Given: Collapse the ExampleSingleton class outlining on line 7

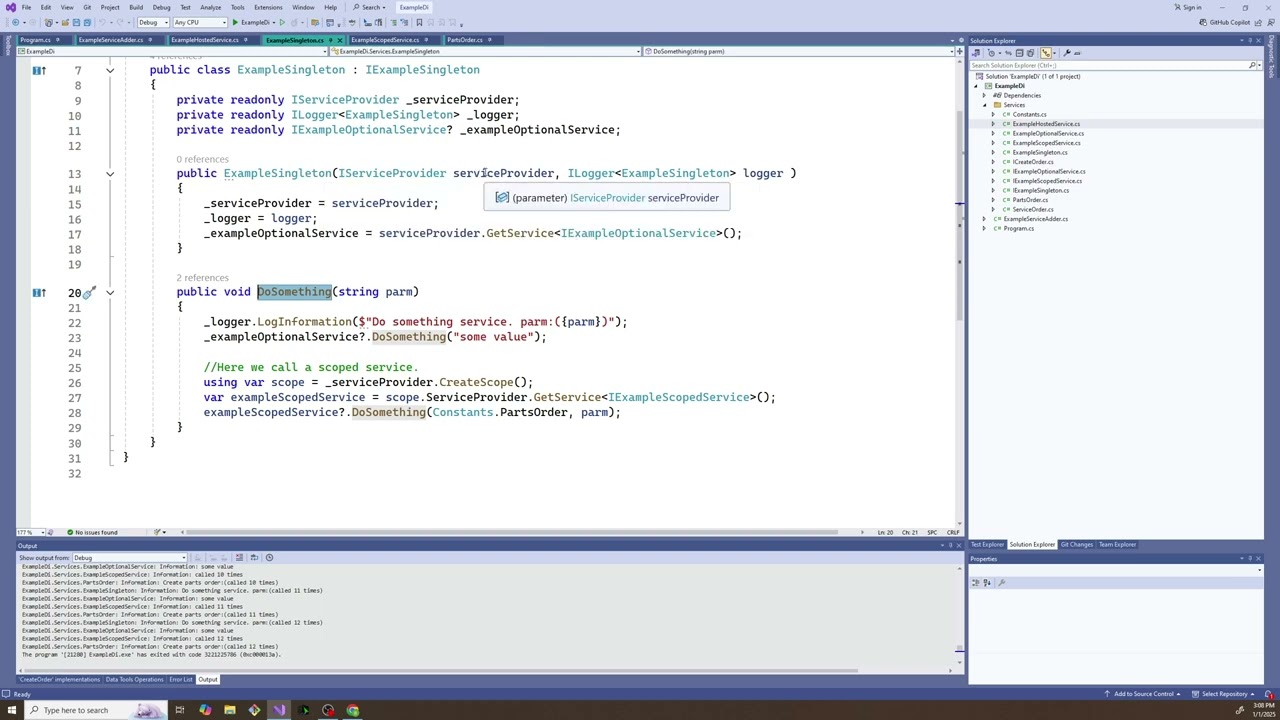Looking at the screenshot, I should (110, 70).
